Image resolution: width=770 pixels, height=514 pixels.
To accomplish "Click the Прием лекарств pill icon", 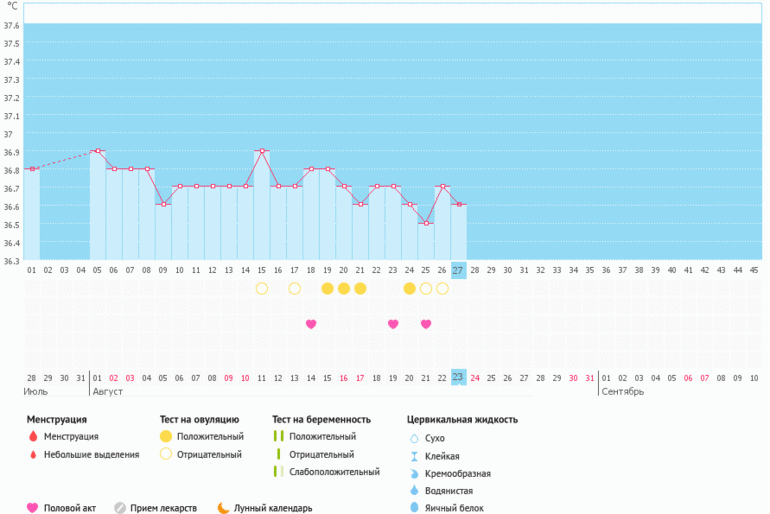I will pos(120,507).
